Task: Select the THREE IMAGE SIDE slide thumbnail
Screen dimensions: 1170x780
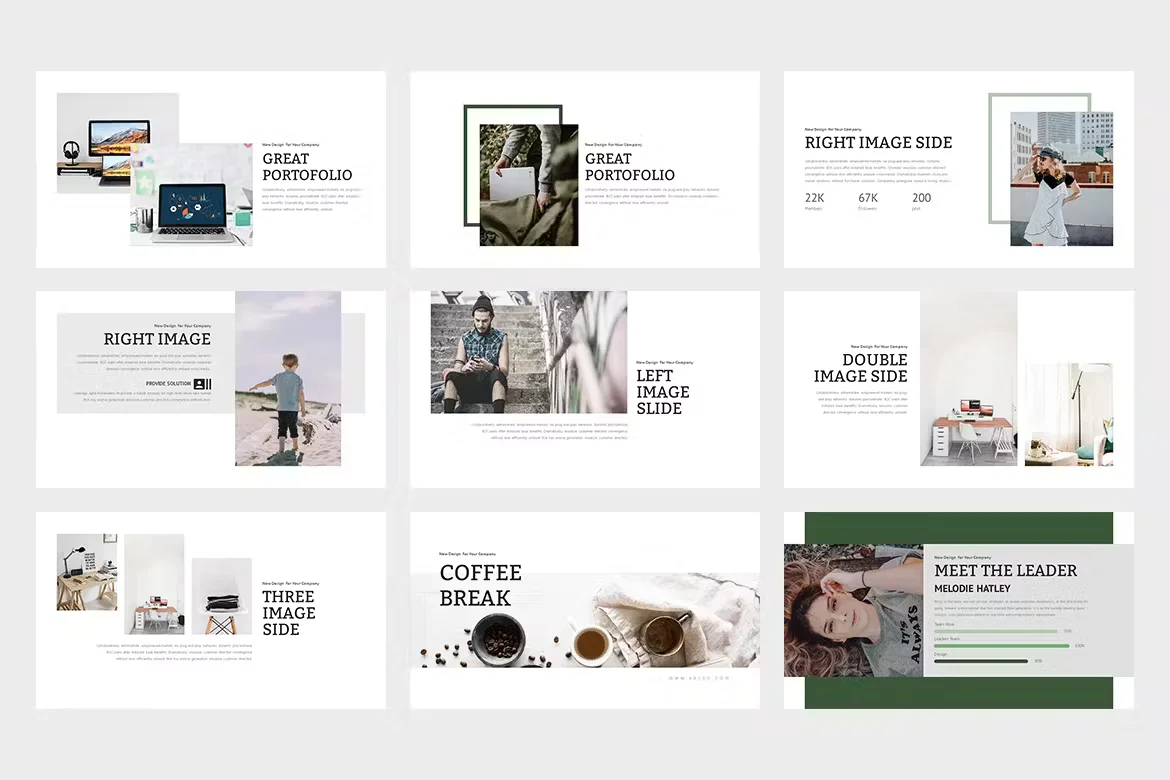Action: [x=210, y=610]
